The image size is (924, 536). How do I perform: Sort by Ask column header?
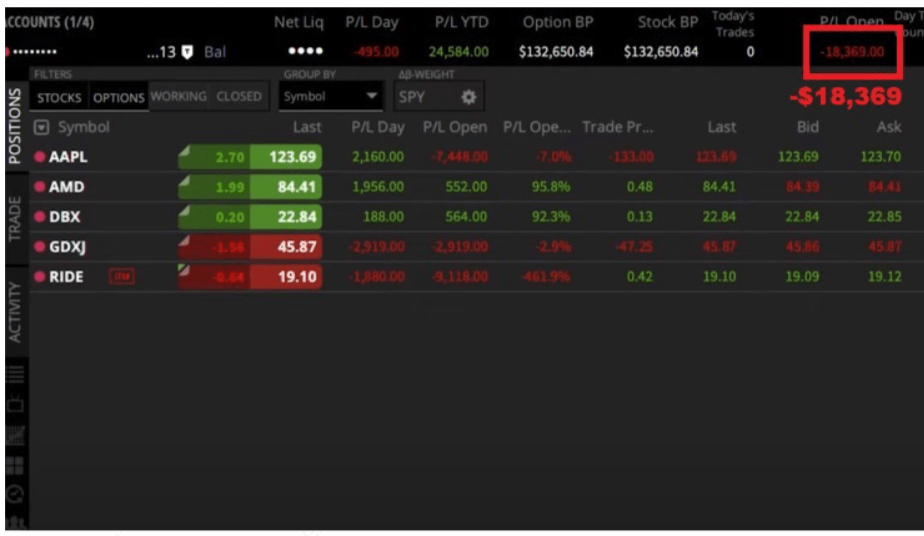(889, 127)
